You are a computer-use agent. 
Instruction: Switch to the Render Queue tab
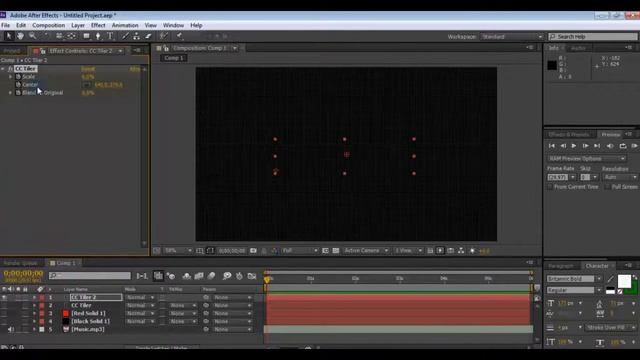[20, 263]
